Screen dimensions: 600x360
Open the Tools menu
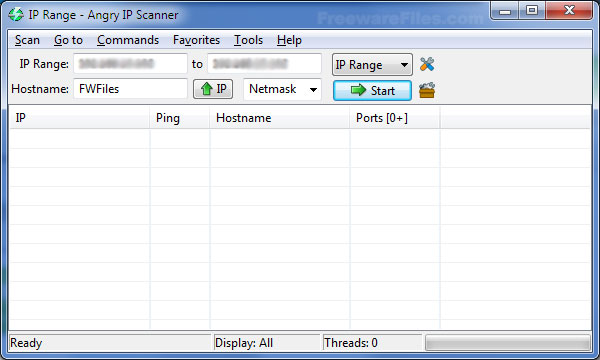tap(248, 40)
